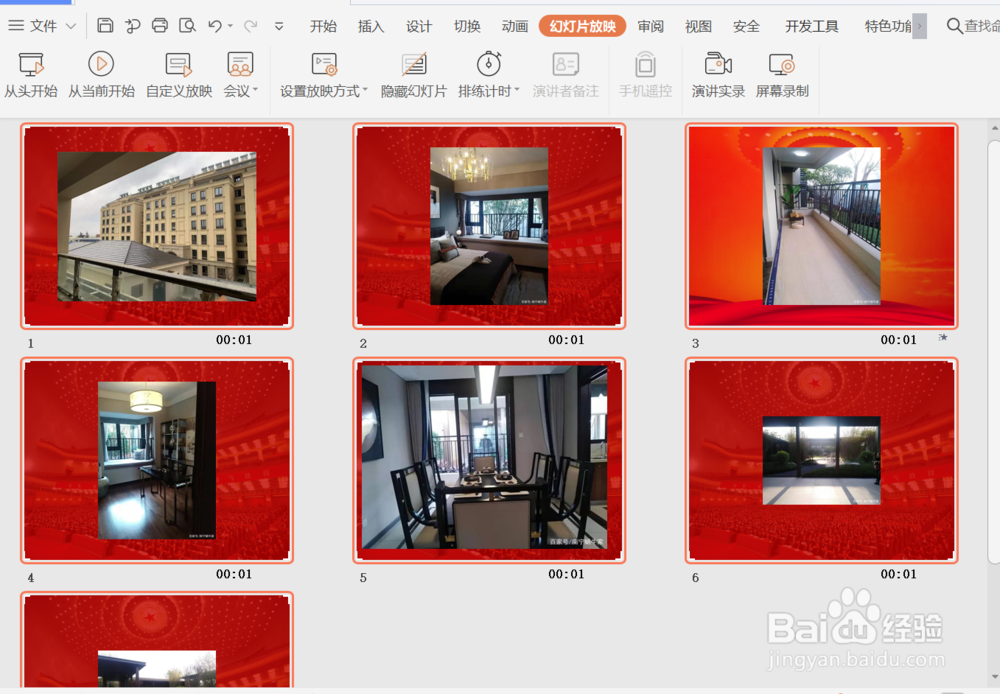Viewport: 1000px width, 694px height.
Task: Switch to the 设计 tab
Action: [x=419, y=26]
